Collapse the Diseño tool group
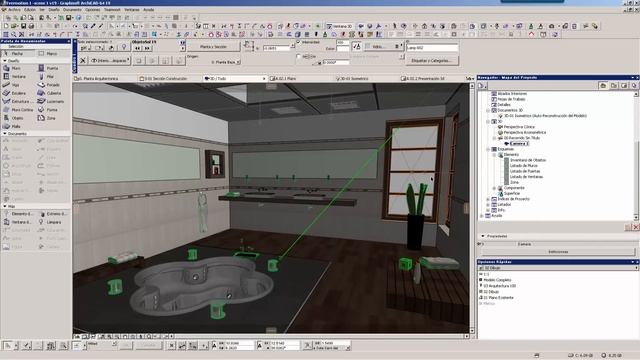This screenshot has height=360, width=640. [x=5, y=60]
